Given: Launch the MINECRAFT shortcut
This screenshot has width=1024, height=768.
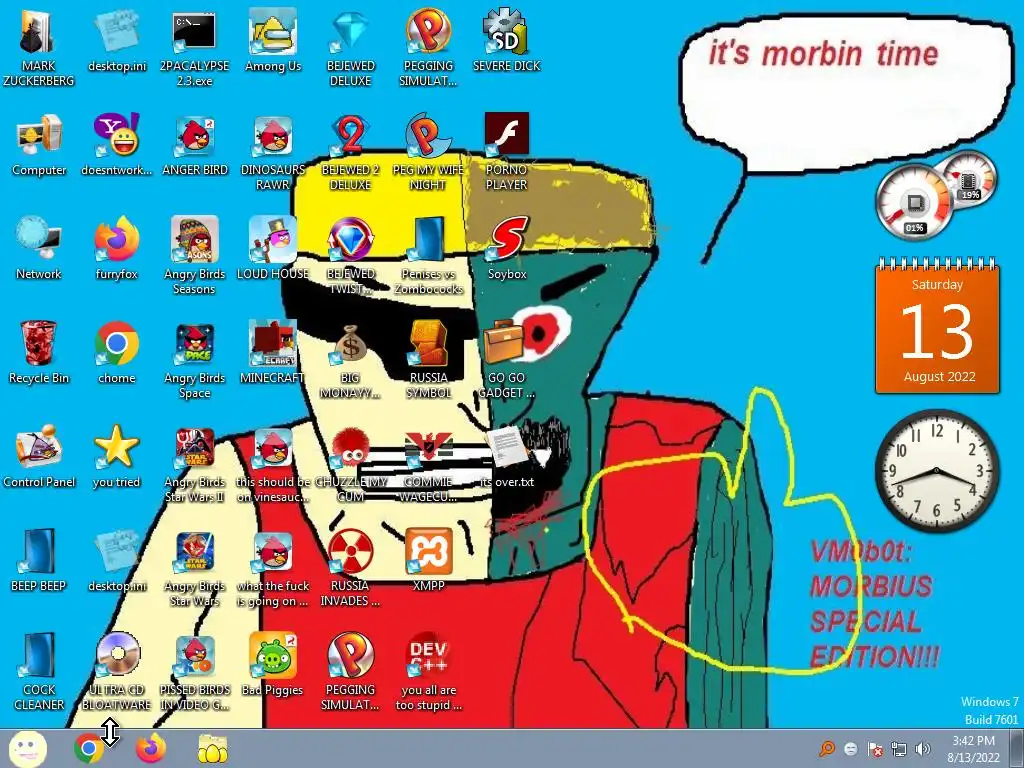Looking at the screenshot, I should pyautogui.click(x=272, y=344).
